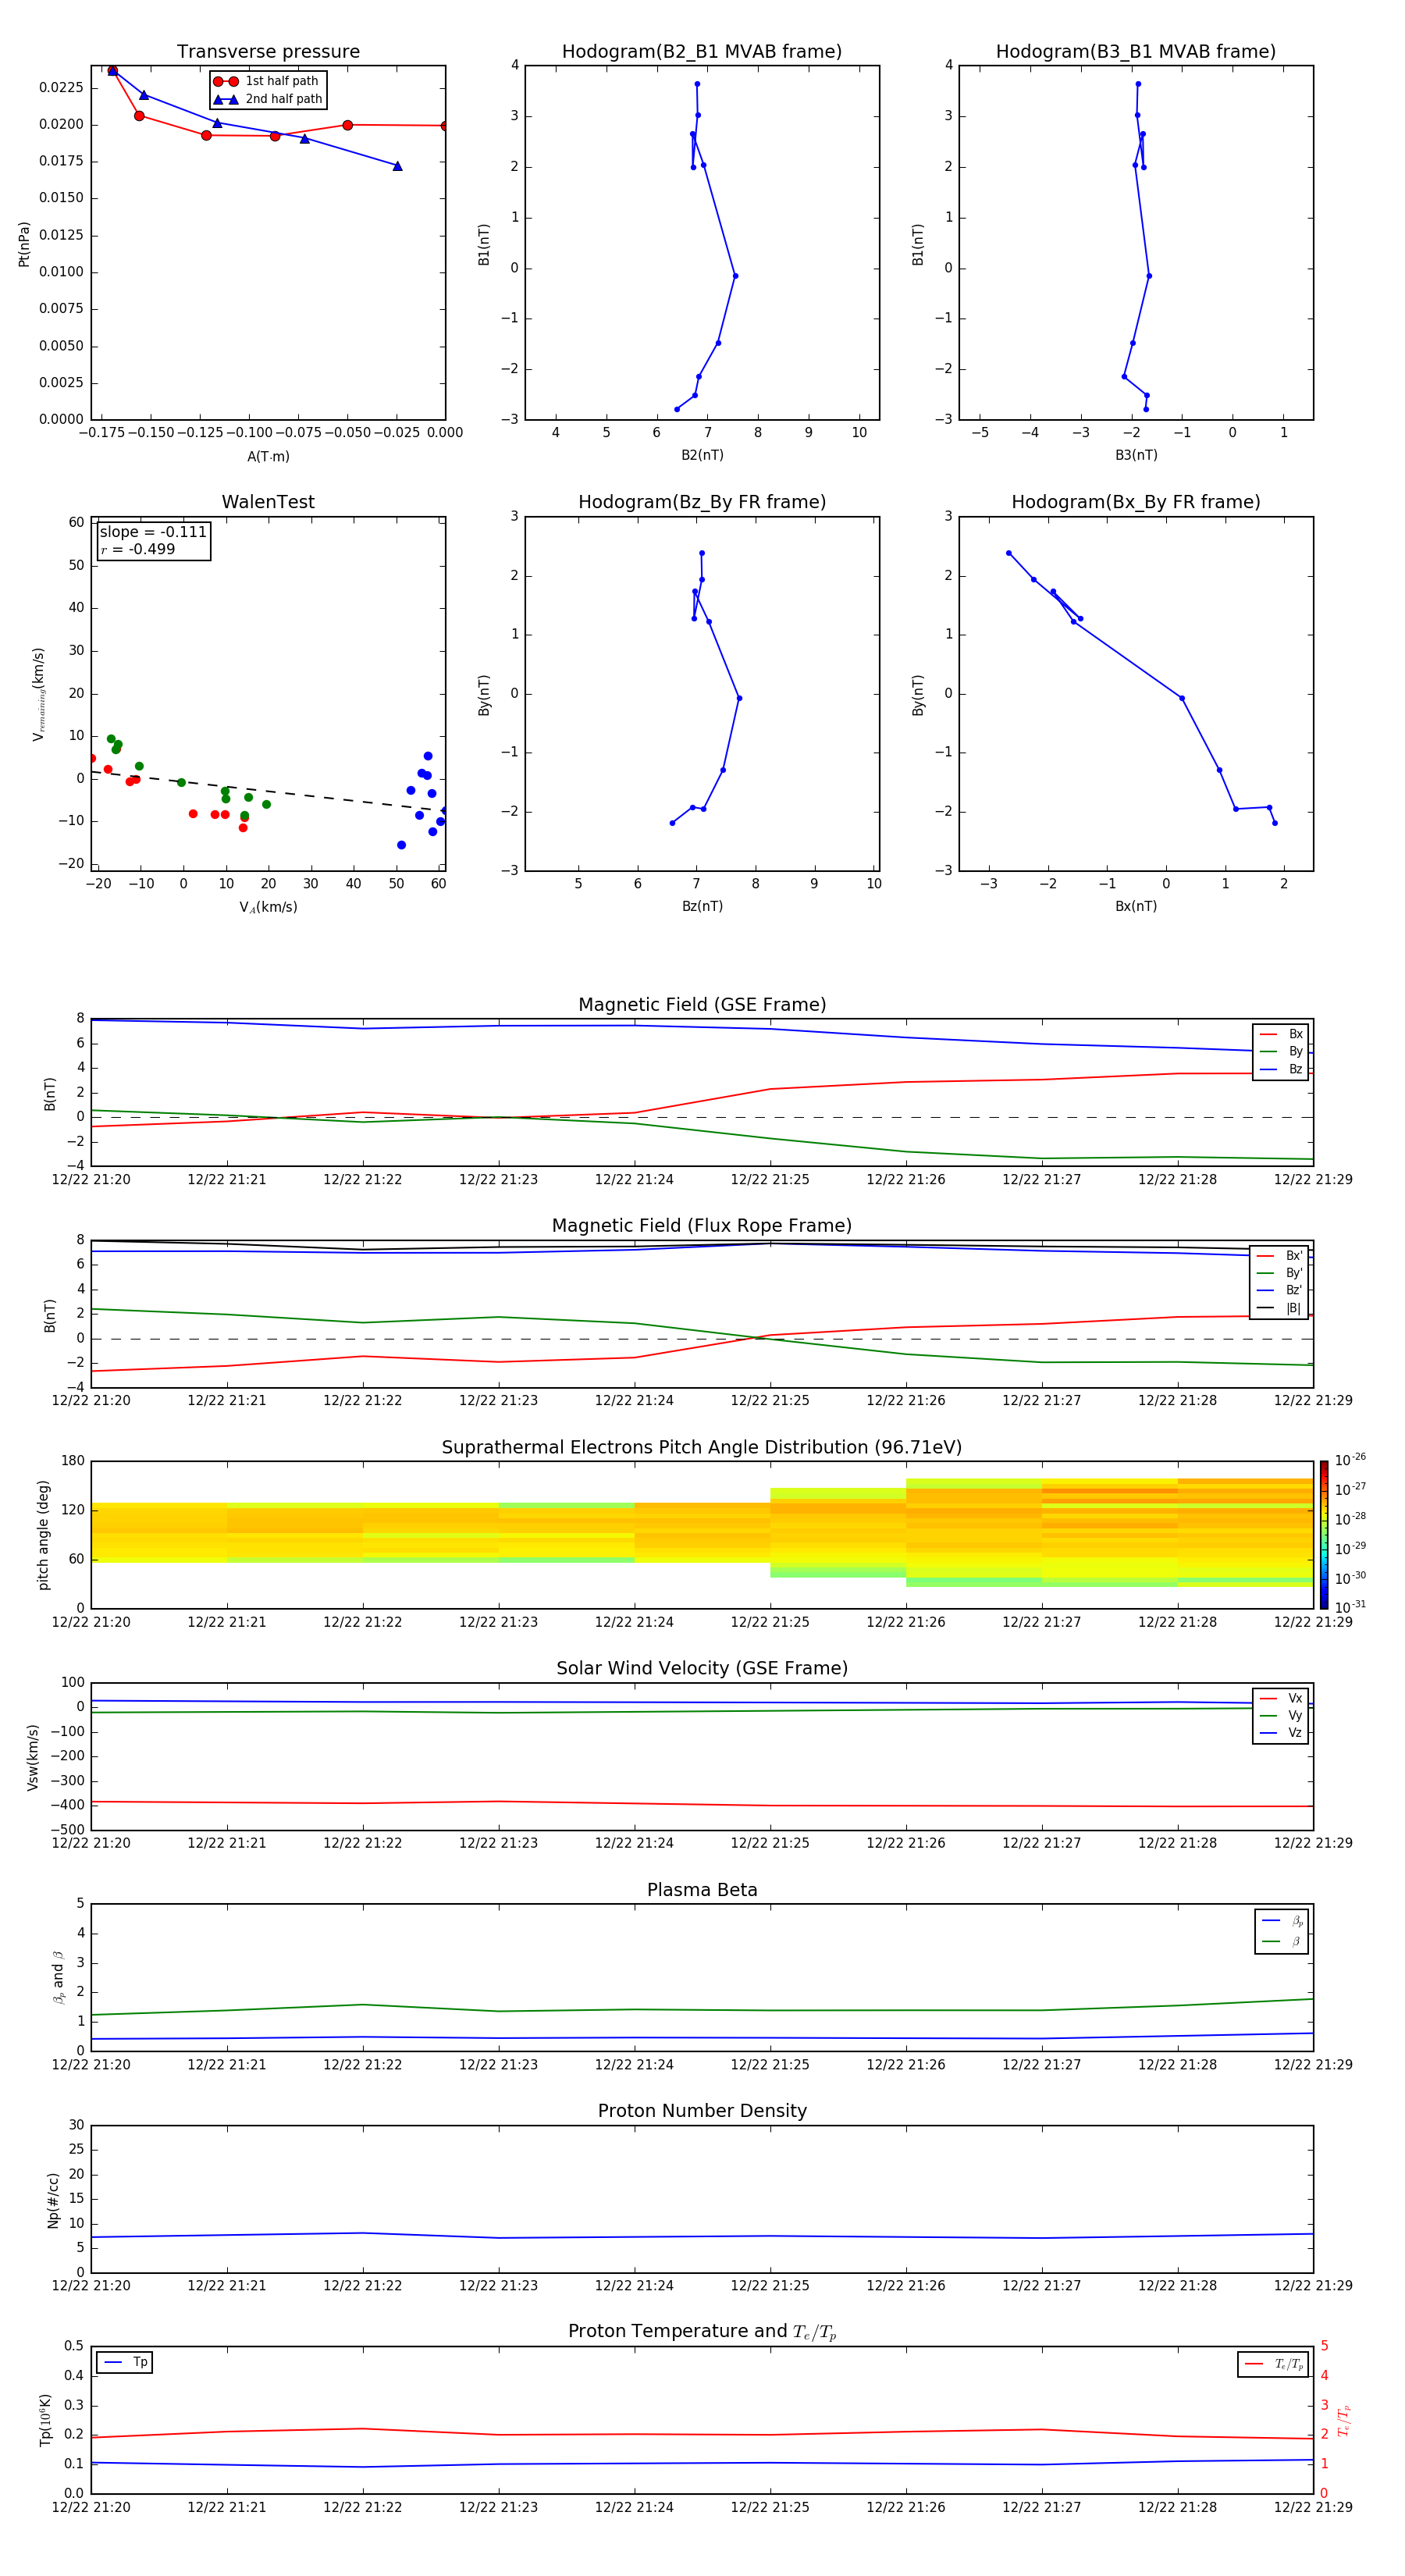1405x2576 pixels.
Task: Click the pitch angle plot color bar
Action: tap(1324, 1535)
